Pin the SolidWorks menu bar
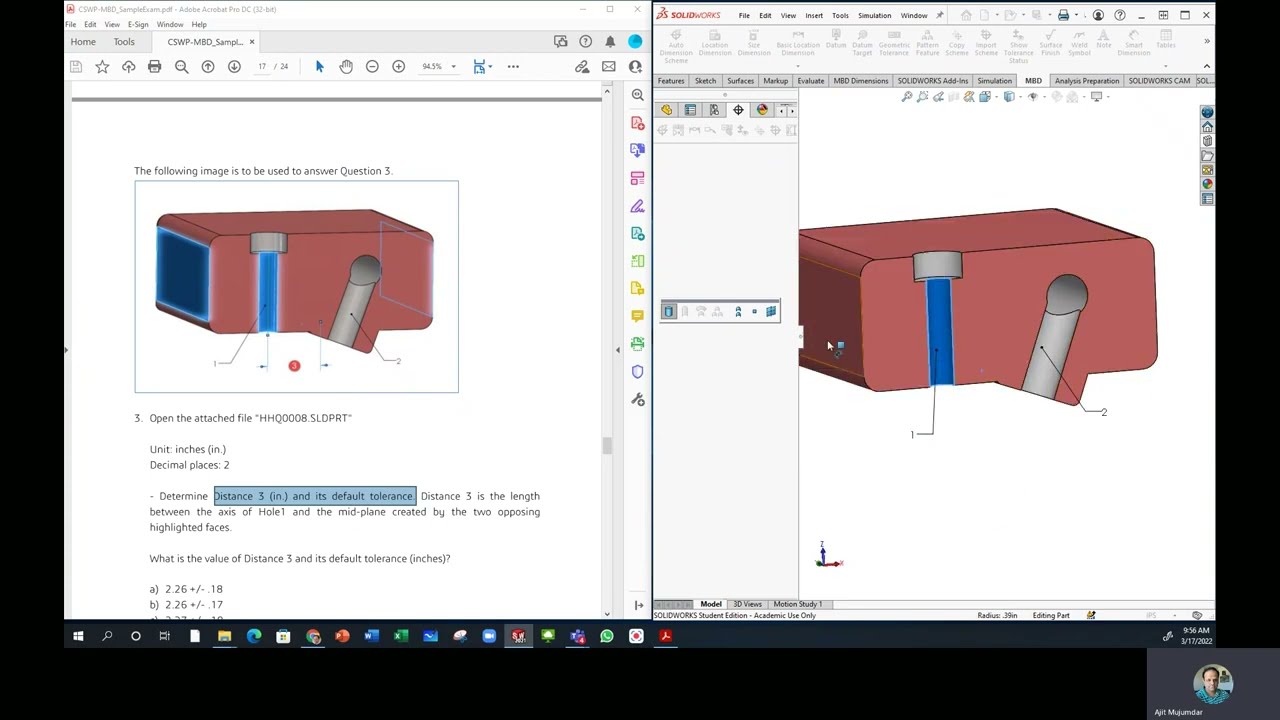This screenshot has width=1280, height=720. [939, 15]
